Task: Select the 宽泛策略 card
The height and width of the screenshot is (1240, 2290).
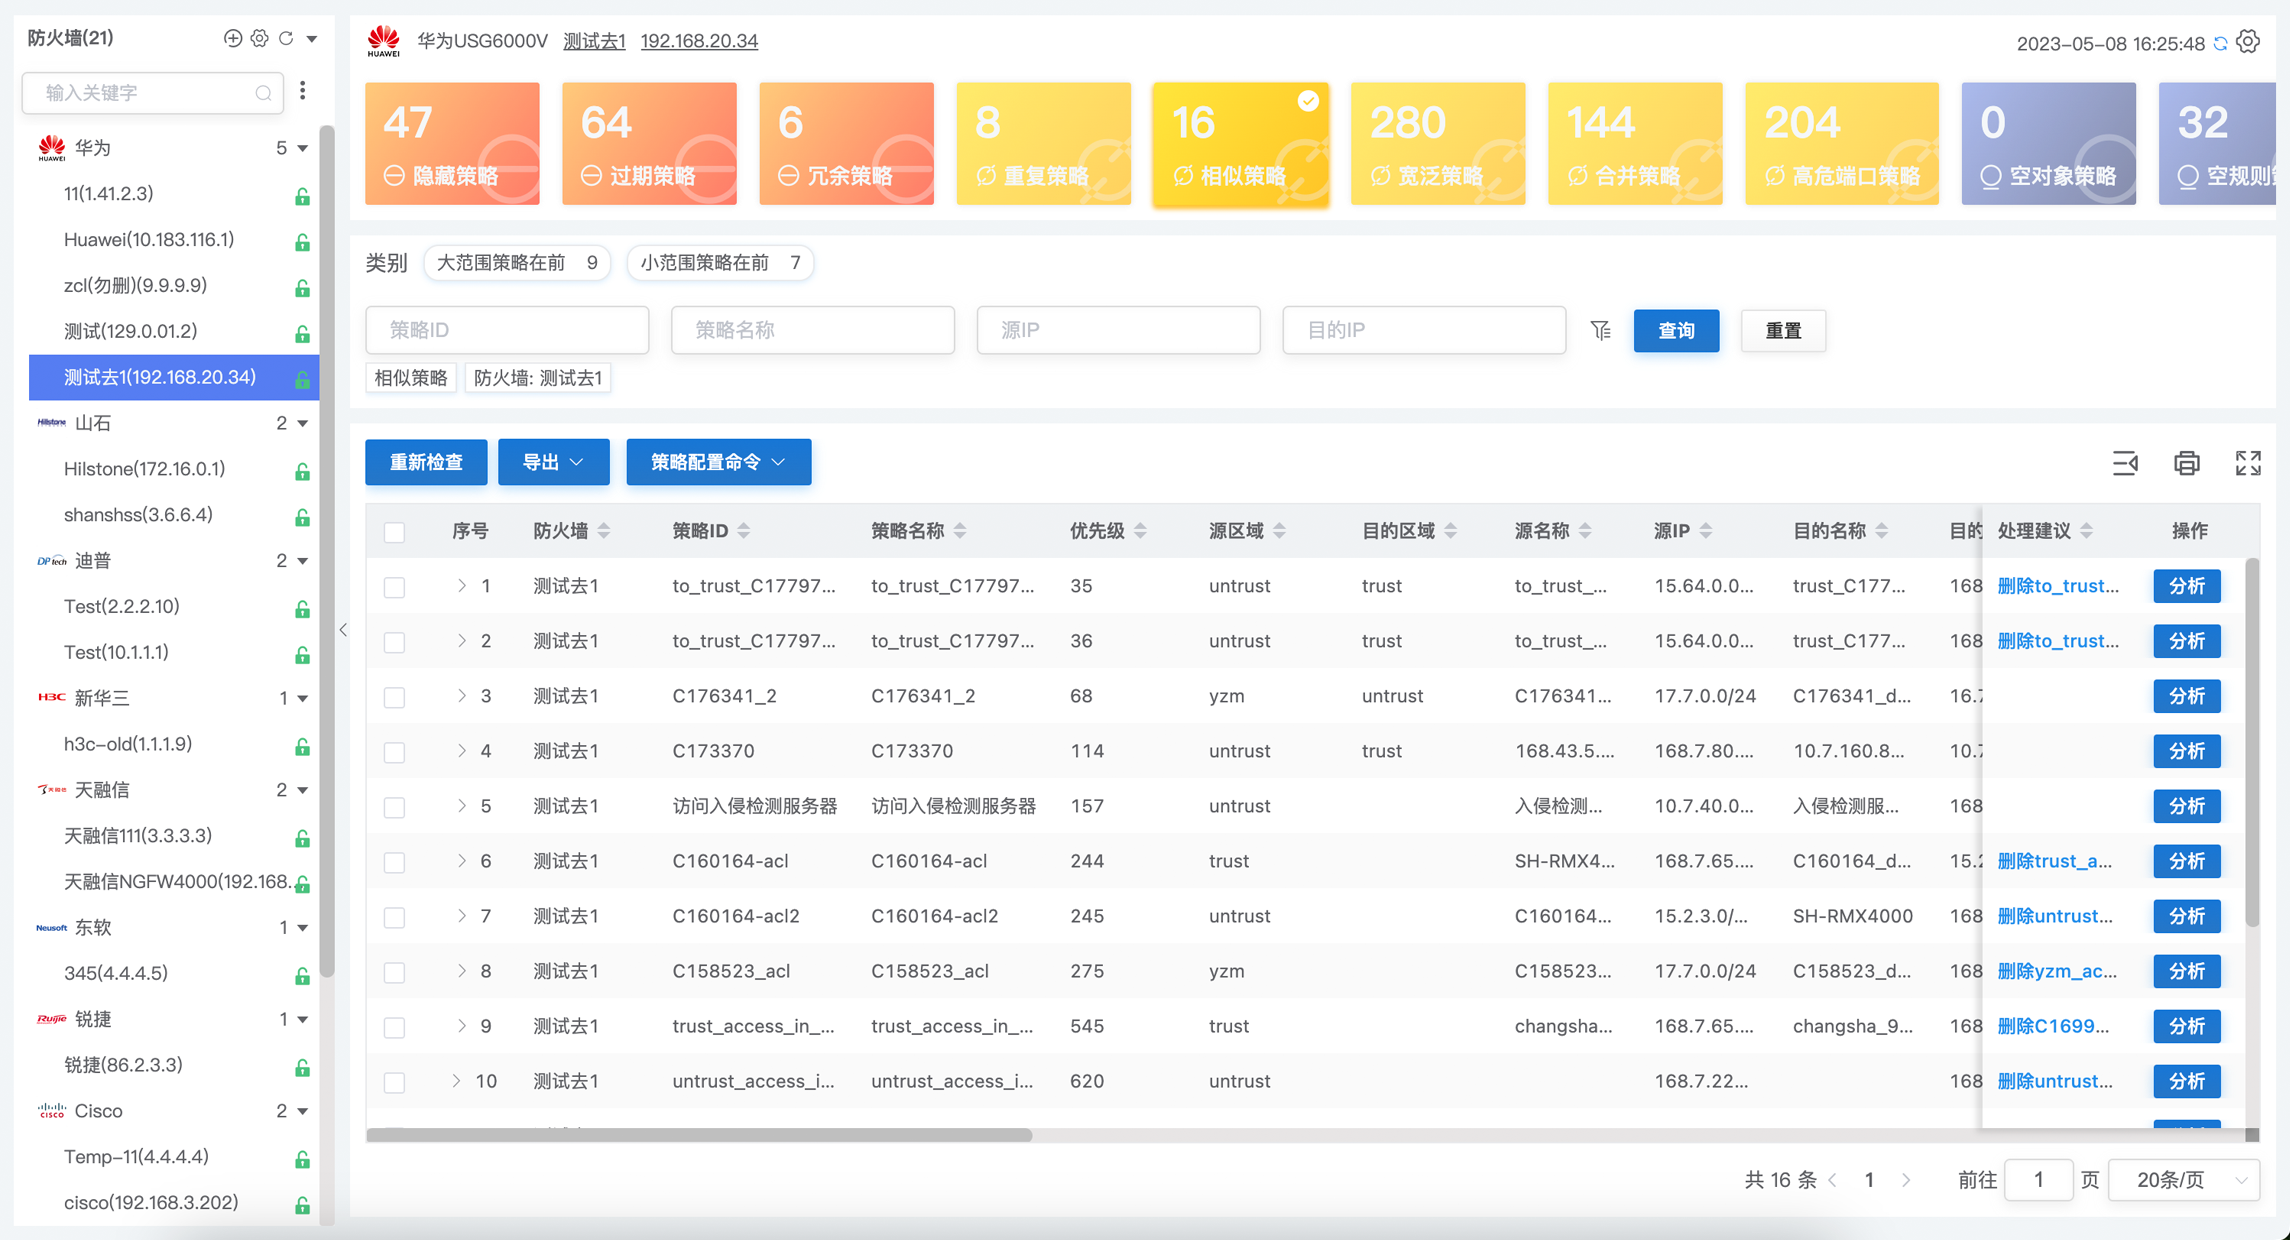Action: [1438, 144]
